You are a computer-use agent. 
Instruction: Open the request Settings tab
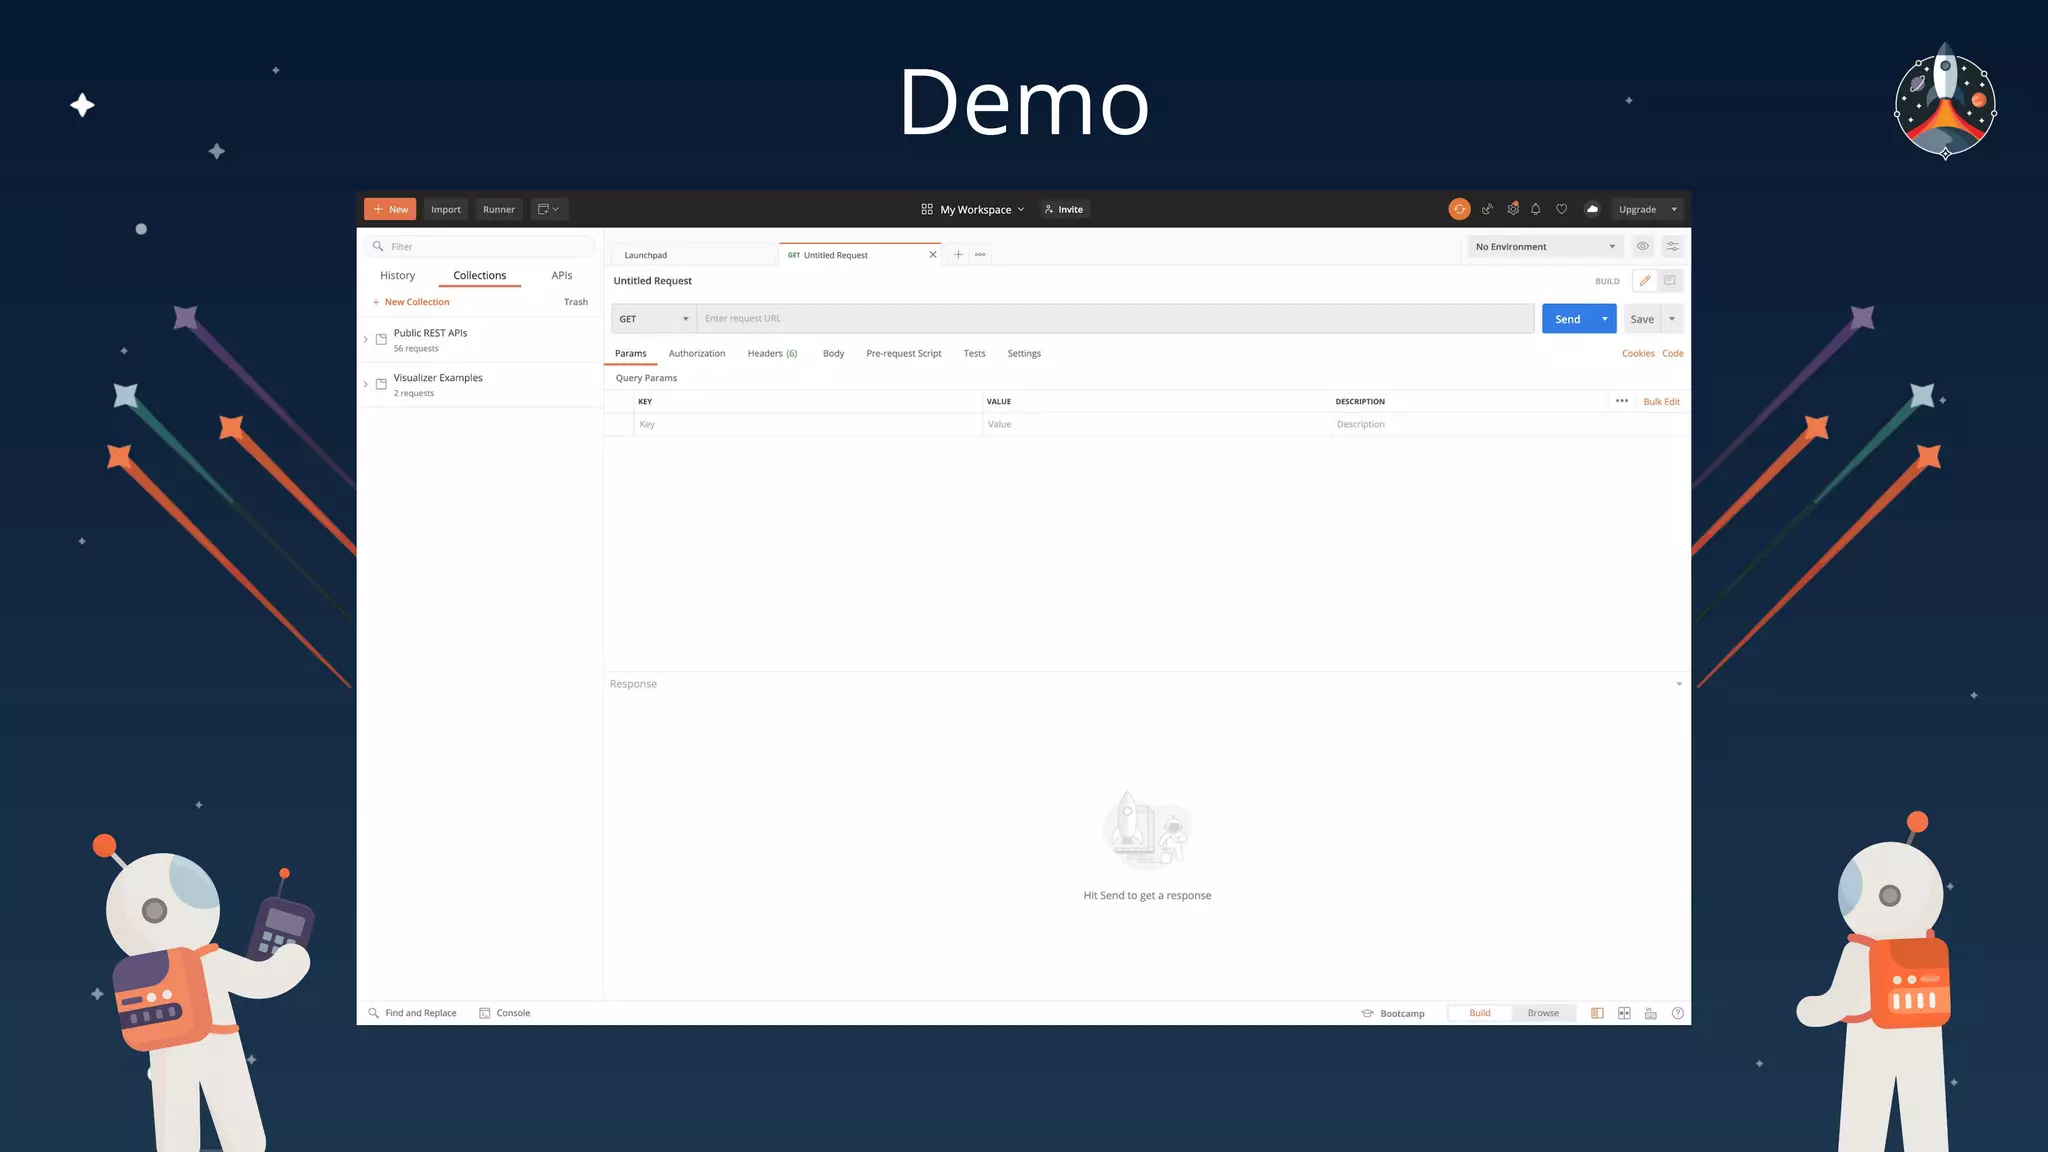tap(1024, 353)
